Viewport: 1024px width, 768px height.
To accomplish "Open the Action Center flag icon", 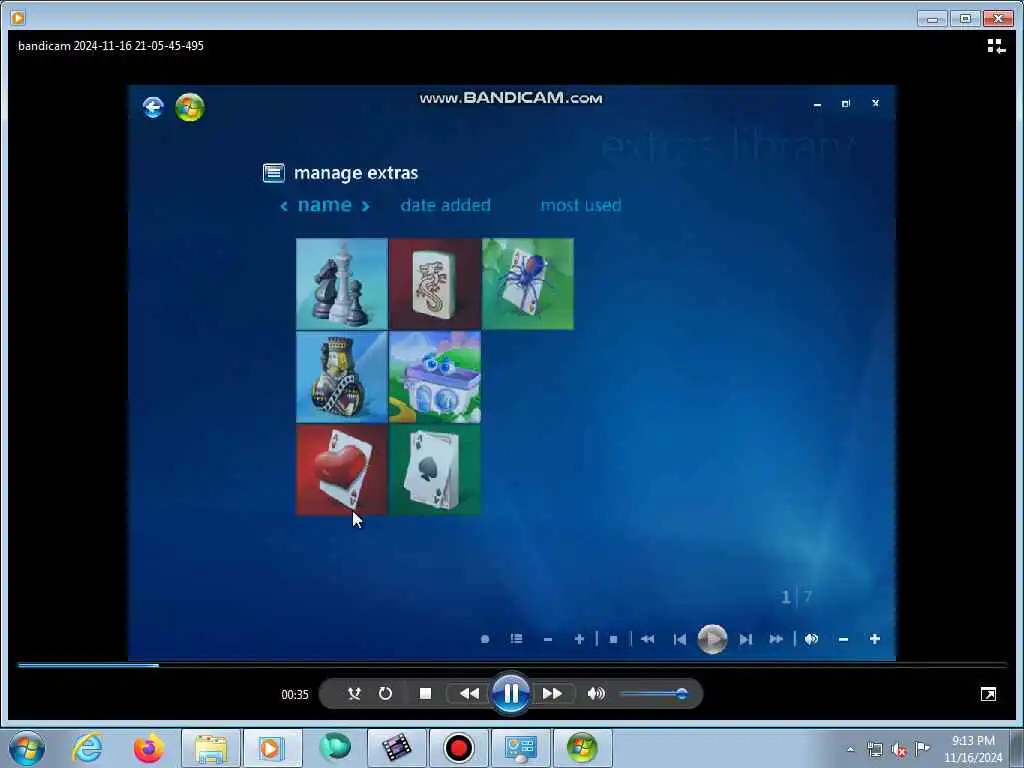I will tap(922, 749).
